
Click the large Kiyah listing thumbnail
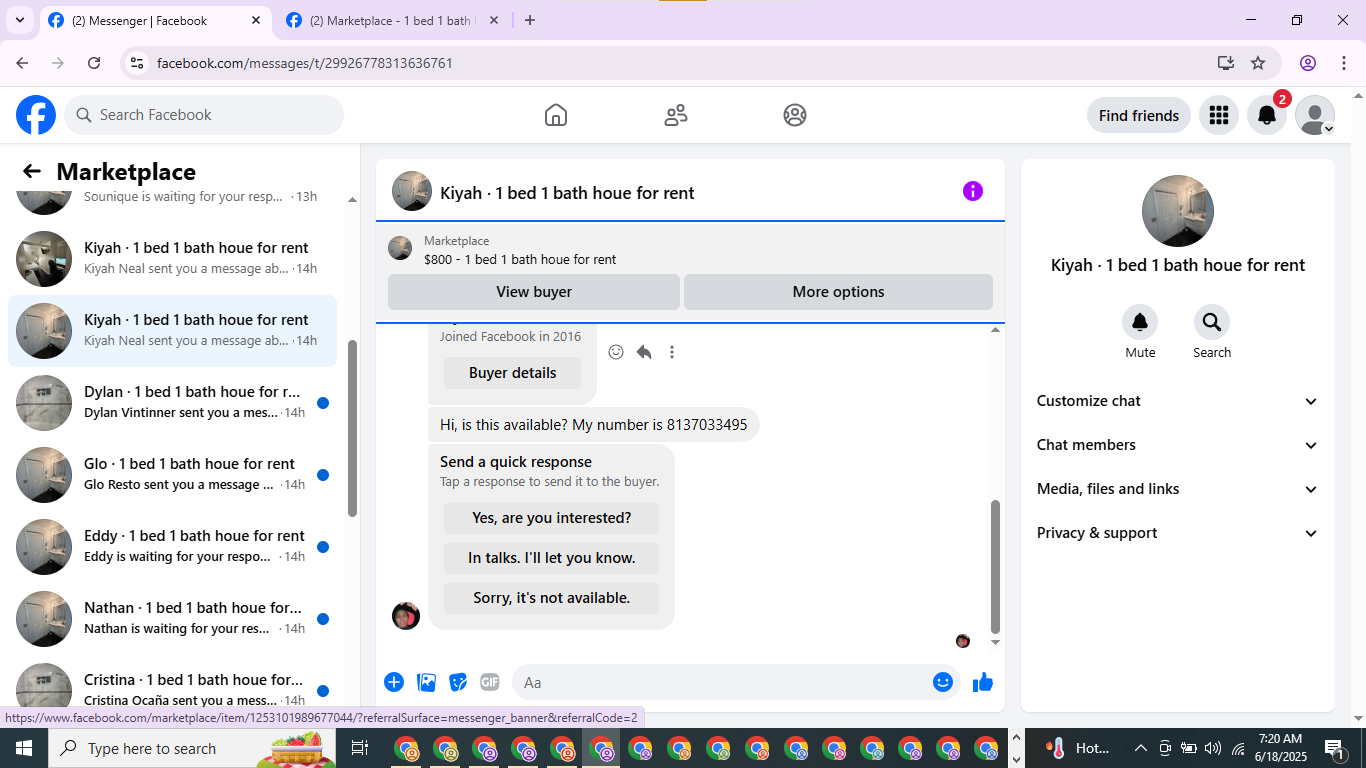[x=1178, y=211]
